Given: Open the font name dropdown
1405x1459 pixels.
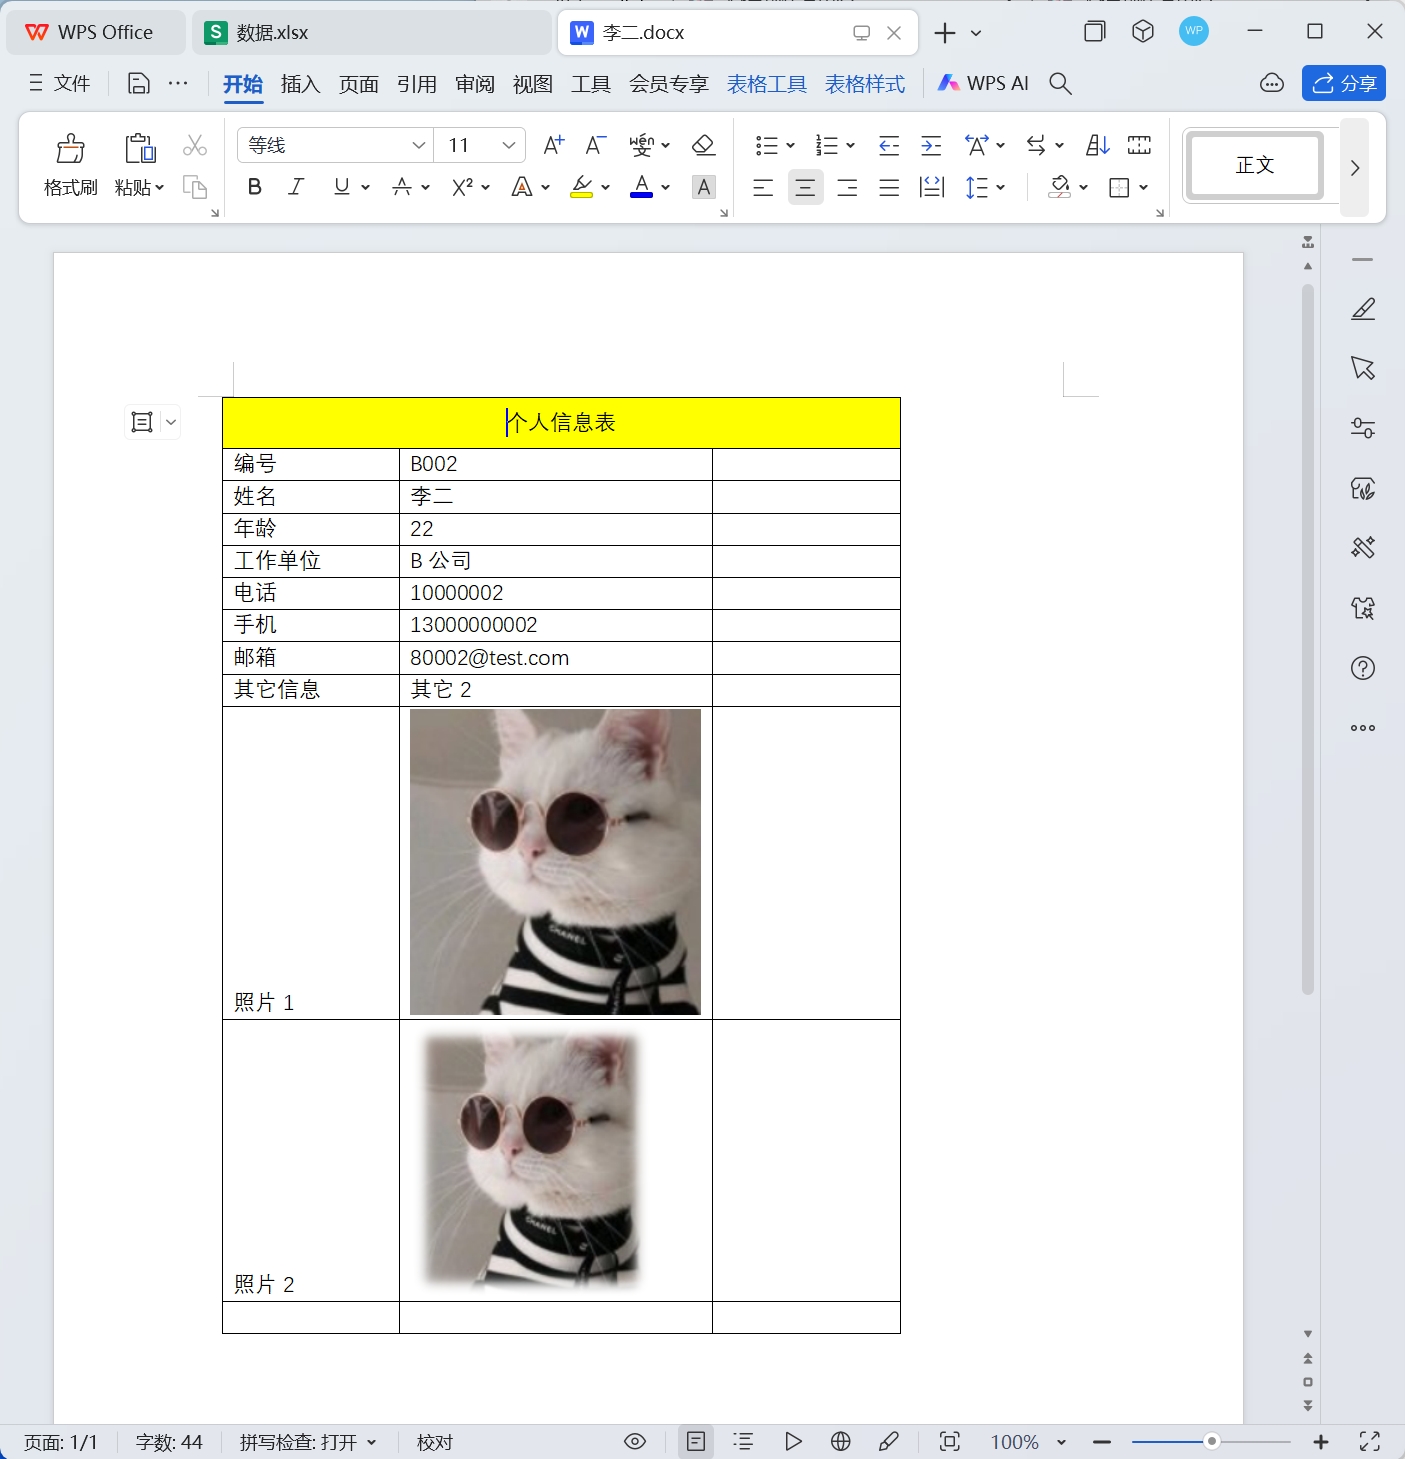Looking at the screenshot, I should (418, 145).
